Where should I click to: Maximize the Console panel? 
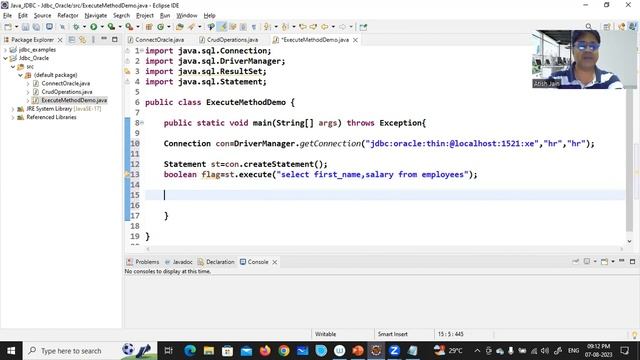[x=632, y=261]
